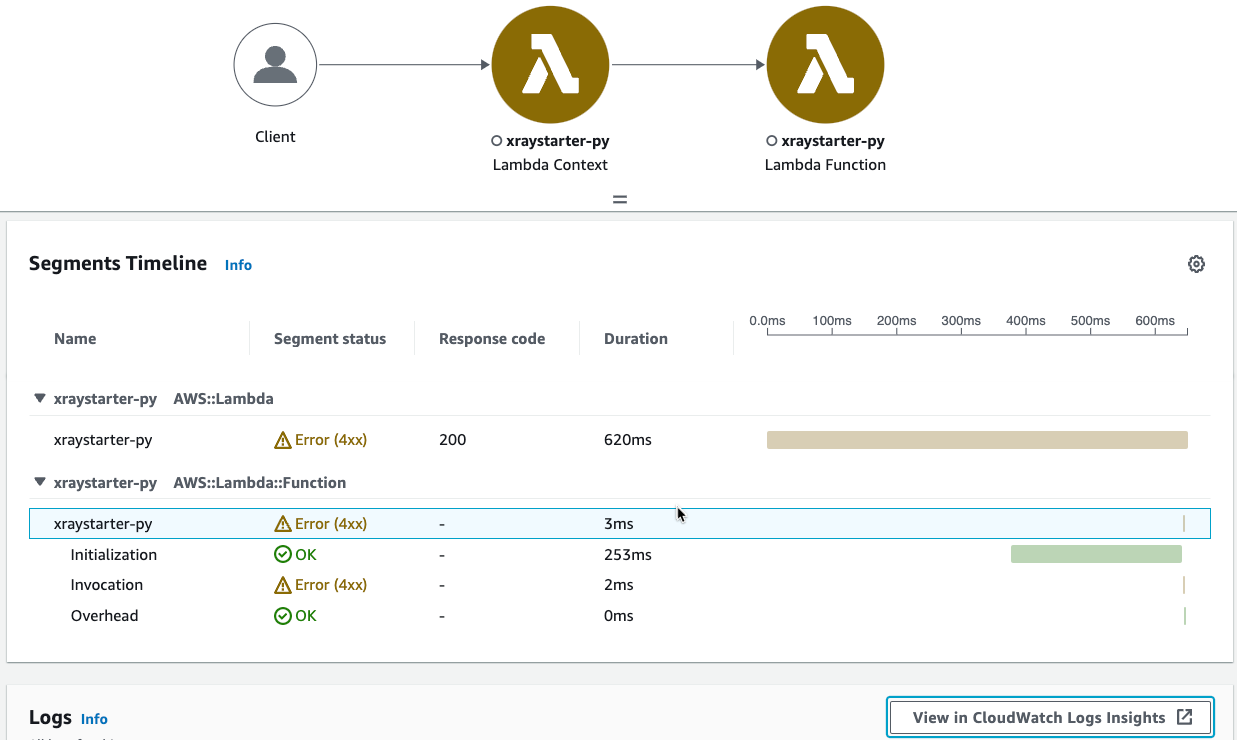Click the OK status text in the Initialization row

point(305,555)
